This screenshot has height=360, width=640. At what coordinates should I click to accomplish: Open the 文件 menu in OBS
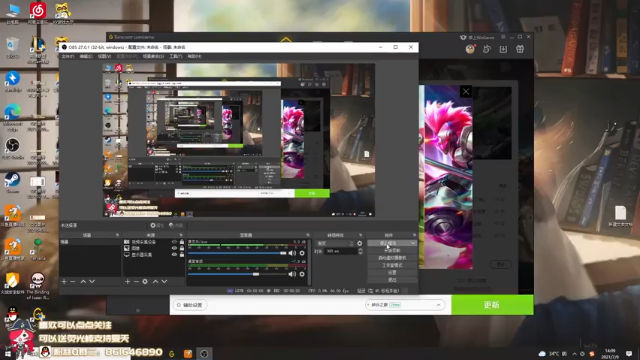click(68, 56)
